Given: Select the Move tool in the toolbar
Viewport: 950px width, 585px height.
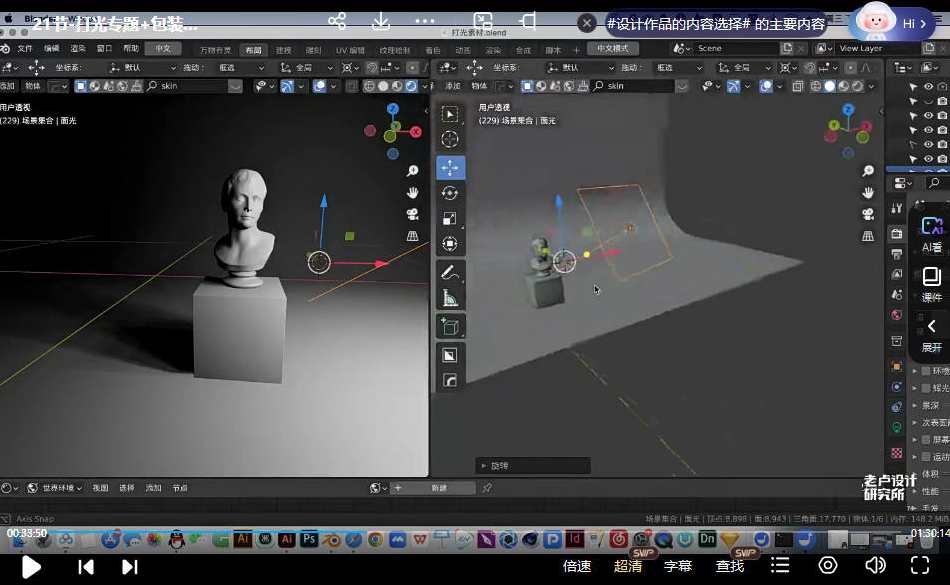Looking at the screenshot, I should click(451, 168).
